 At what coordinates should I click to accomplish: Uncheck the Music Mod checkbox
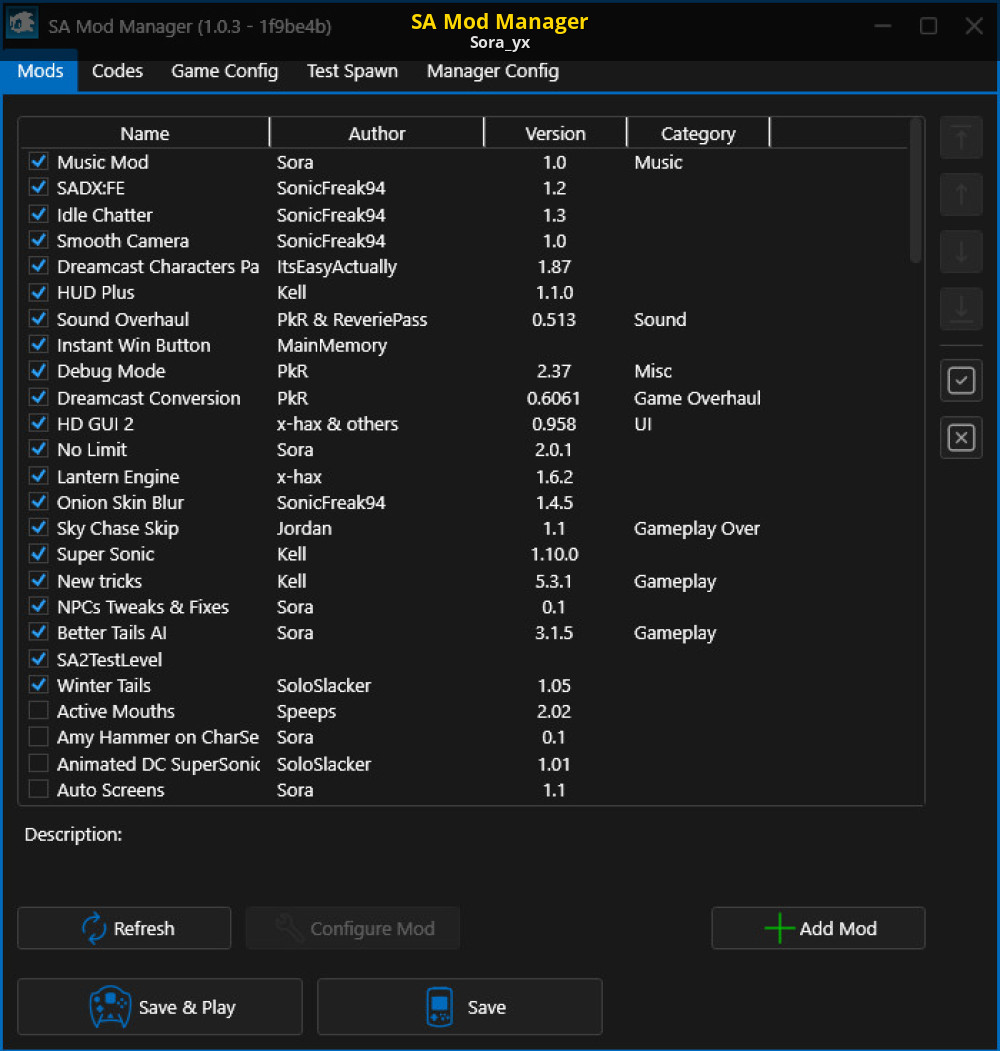39,162
